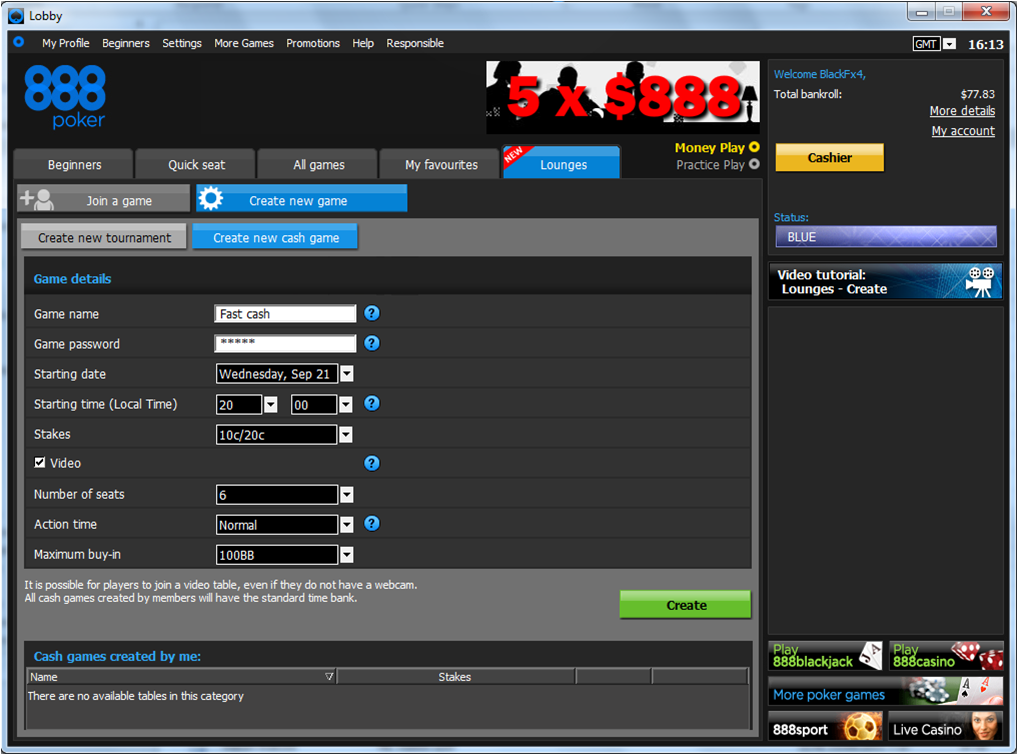Click the BLUE status bar
Viewport: 1018px width, 755px height.
click(886, 237)
